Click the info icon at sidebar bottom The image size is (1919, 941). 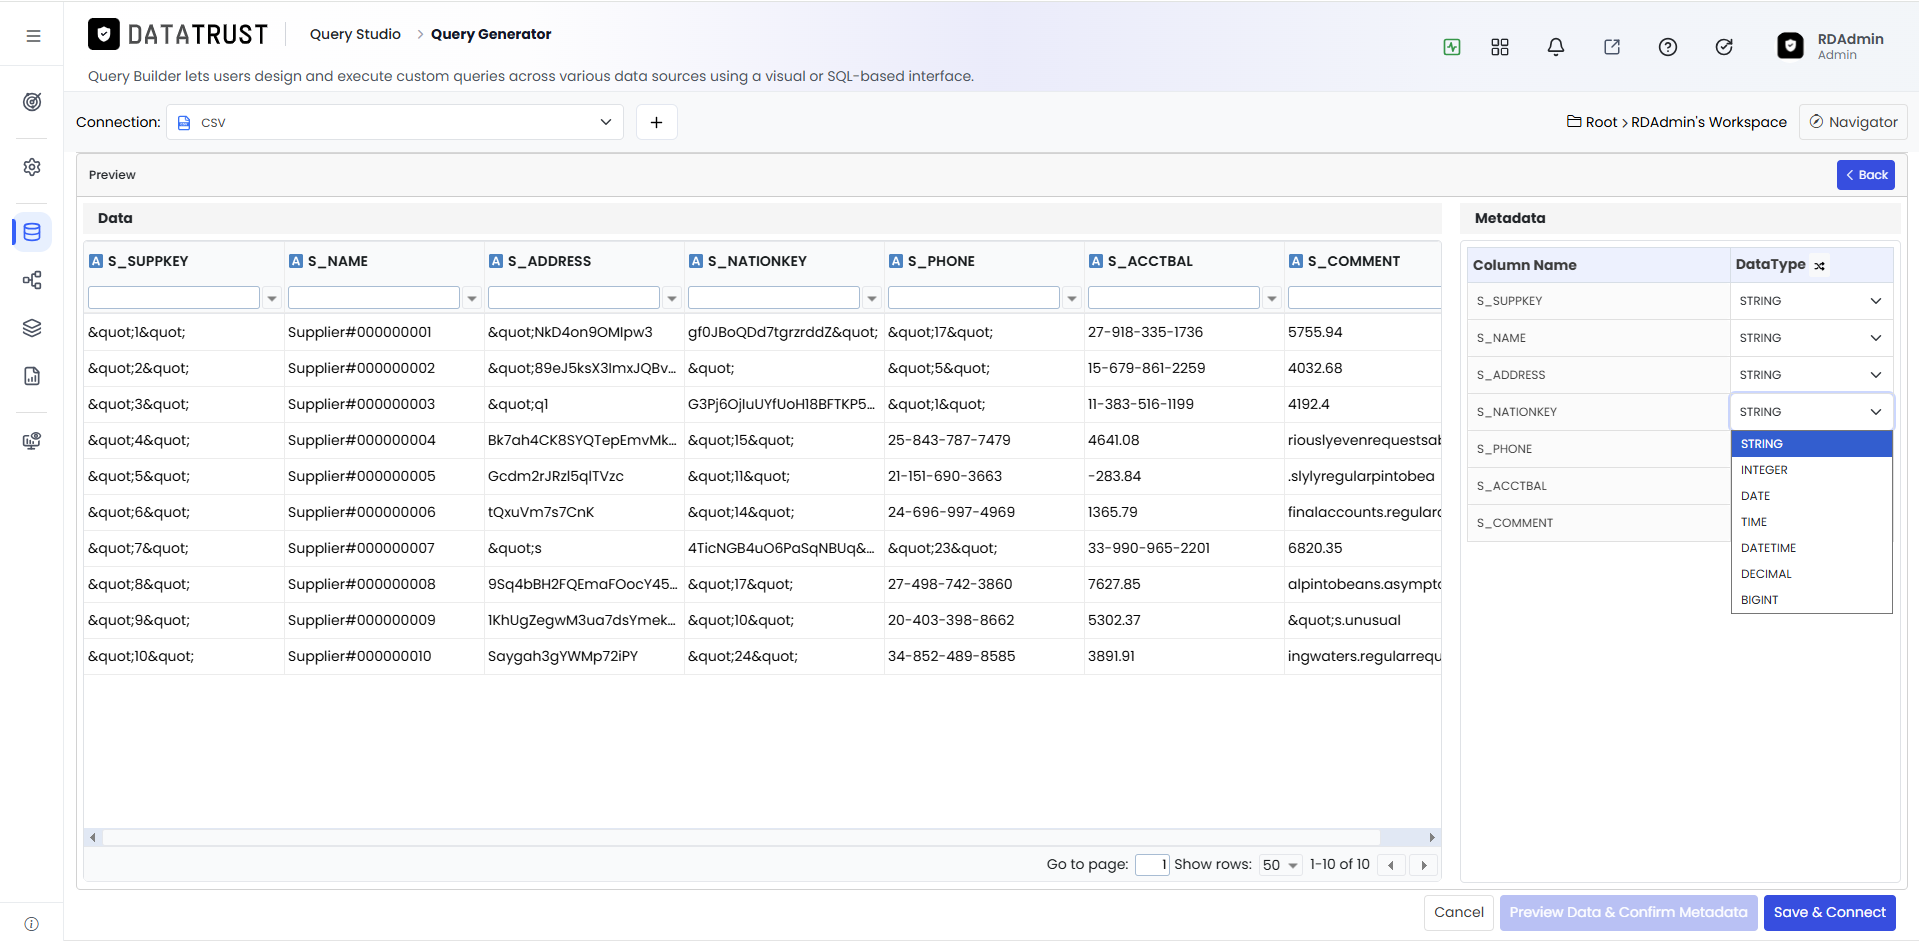click(x=32, y=924)
